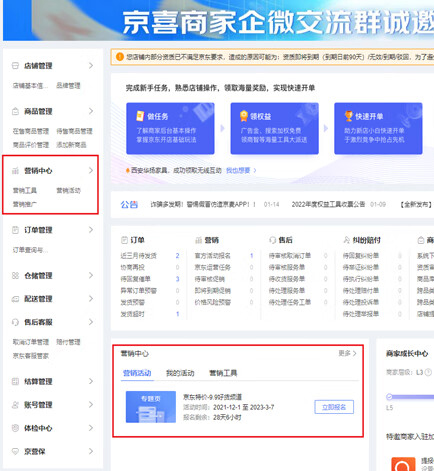Screen dimensions: 434x471
Task: Expand 营销中心 with its chevron
Action: (91, 171)
